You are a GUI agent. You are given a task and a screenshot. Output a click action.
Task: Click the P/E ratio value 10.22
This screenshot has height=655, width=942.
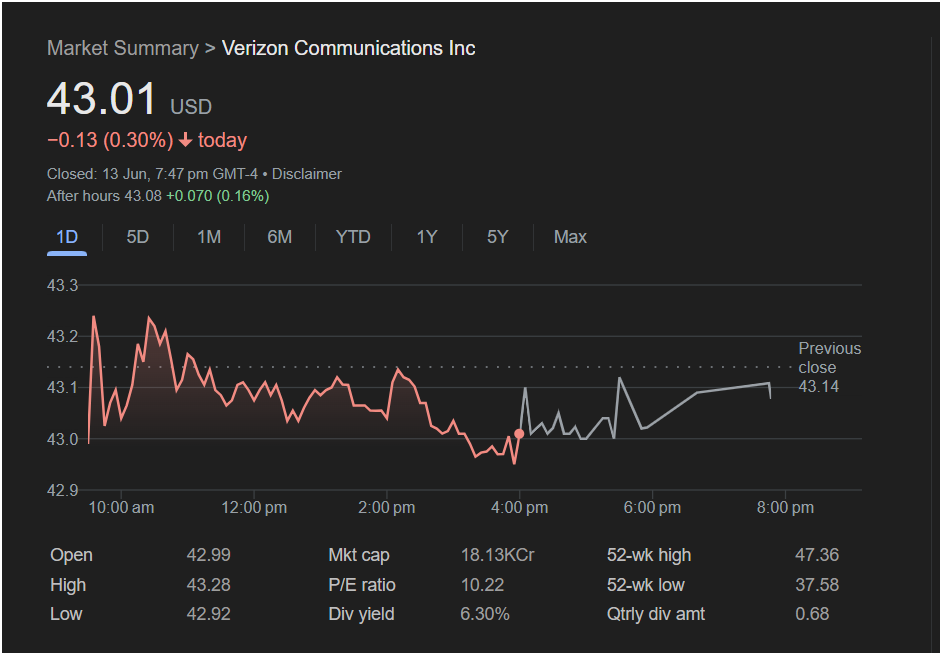[x=482, y=585]
